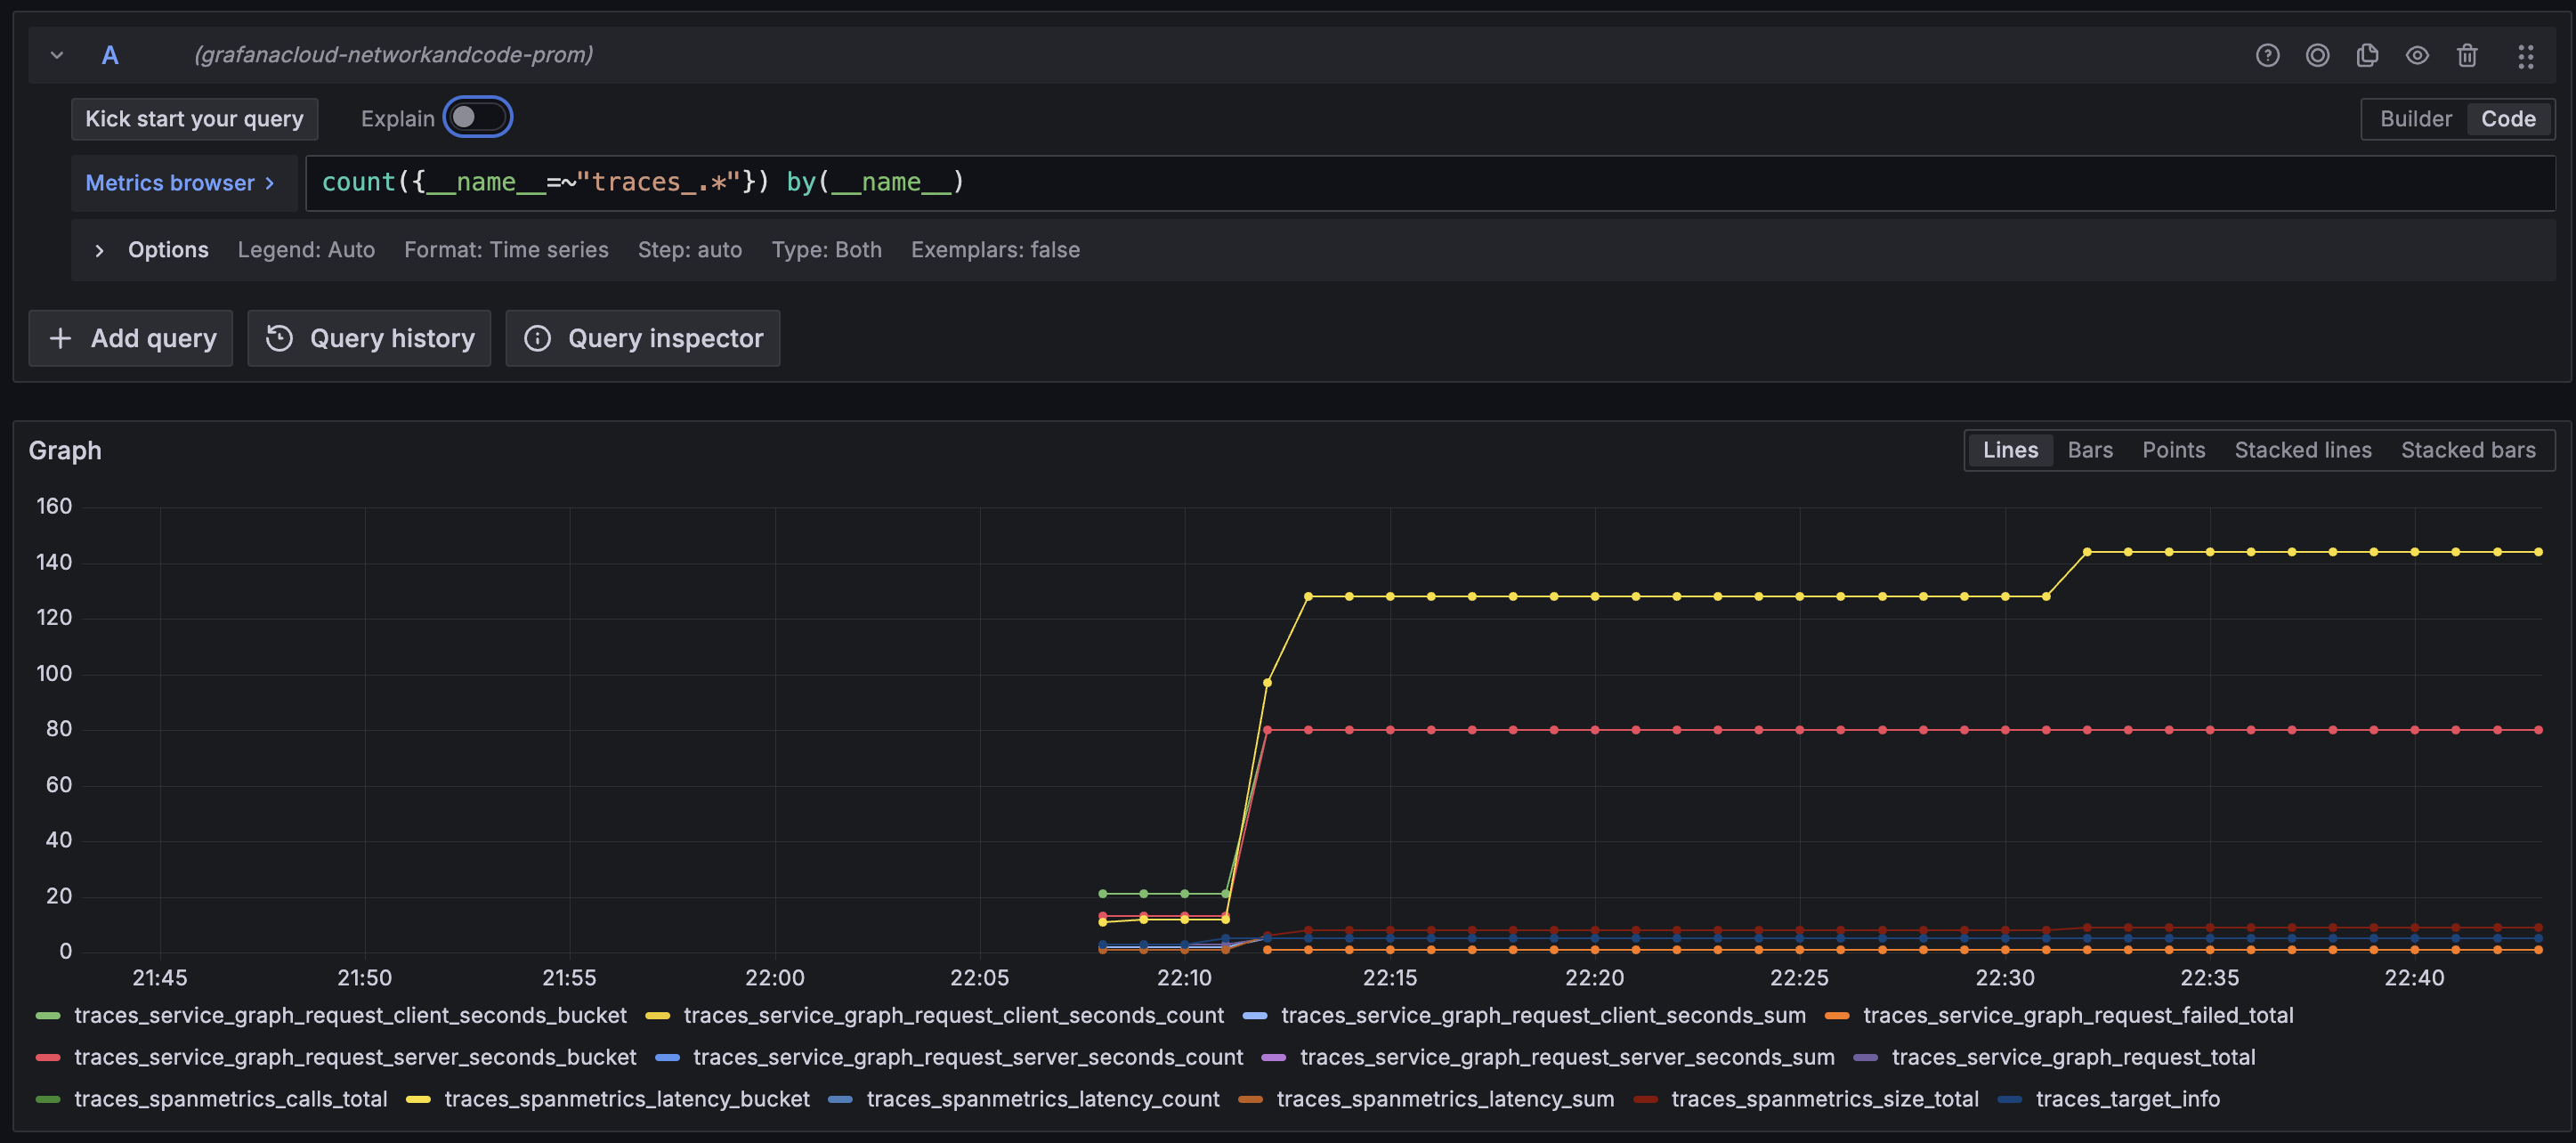Open the Metrics browser
Screen dimensions: 2576x1143
pyautogui.click(x=182, y=183)
